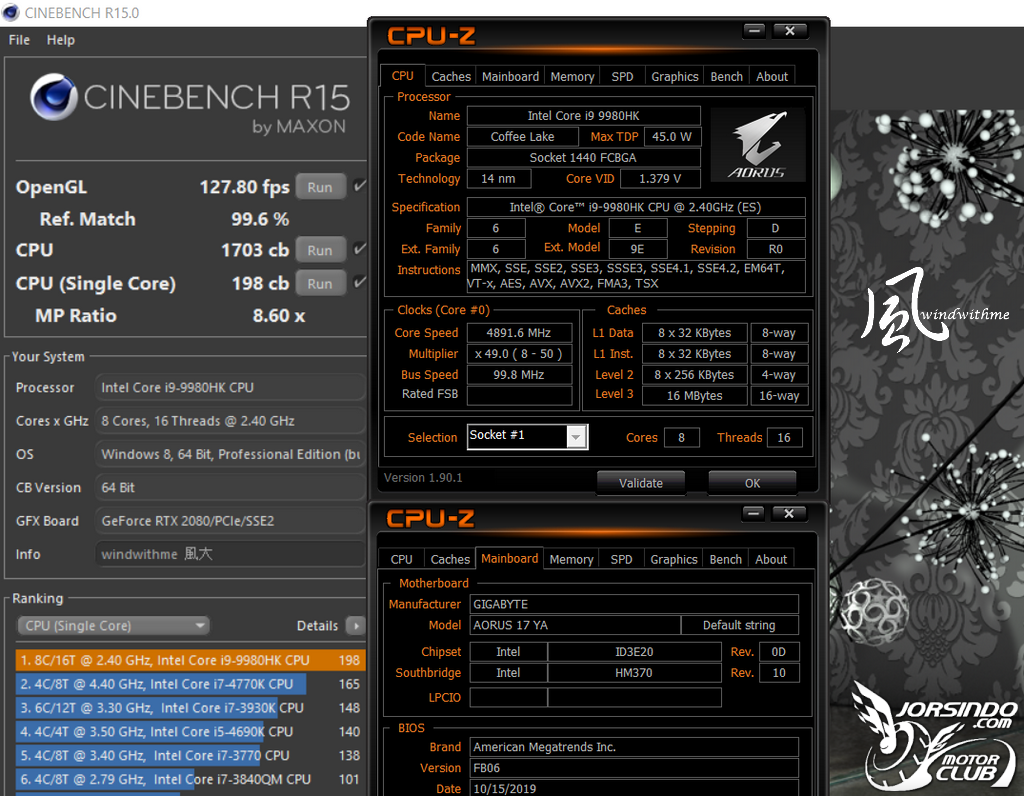Run the CPU (Single Core) benchmark
The width and height of the screenshot is (1024, 796).
pos(320,283)
